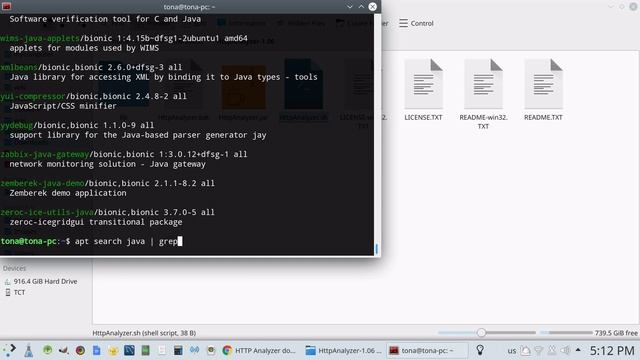The width and height of the screenshot is (640, 360).
Task: Open the KDE application launcher
Action: coord(10,350)
